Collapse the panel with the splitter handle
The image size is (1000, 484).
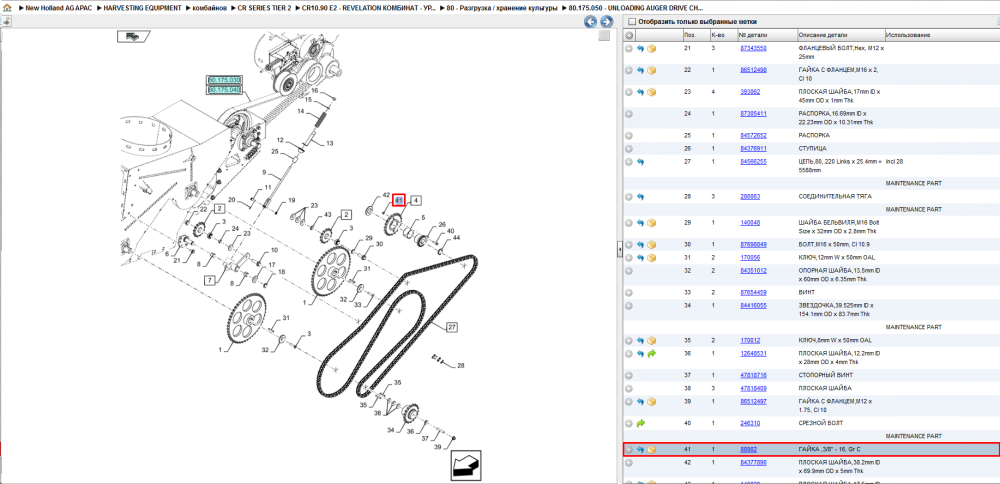[x=619, y=249]
